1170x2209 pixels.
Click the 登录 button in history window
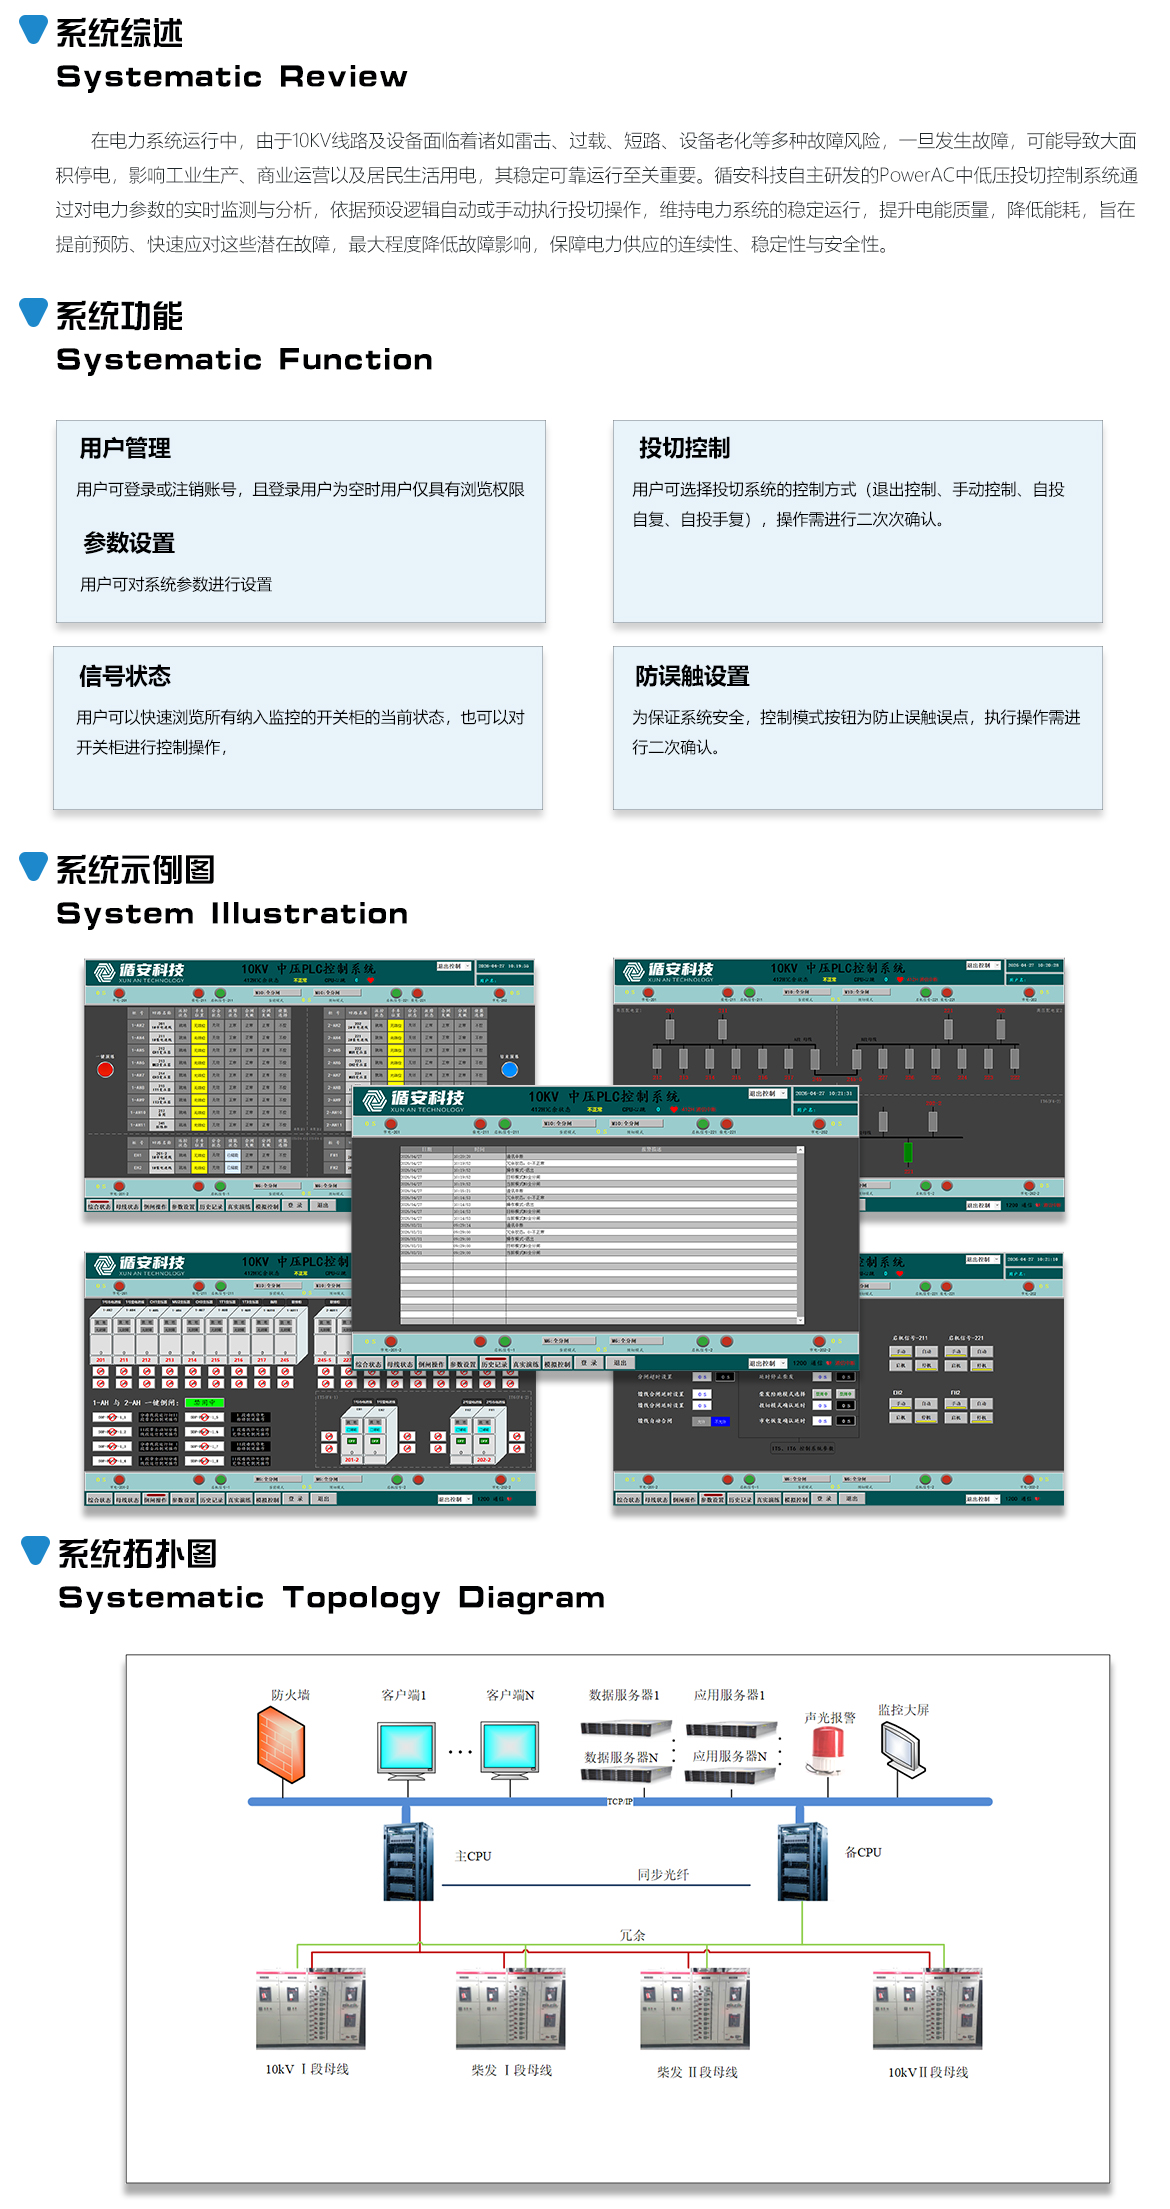point(589,1363)
